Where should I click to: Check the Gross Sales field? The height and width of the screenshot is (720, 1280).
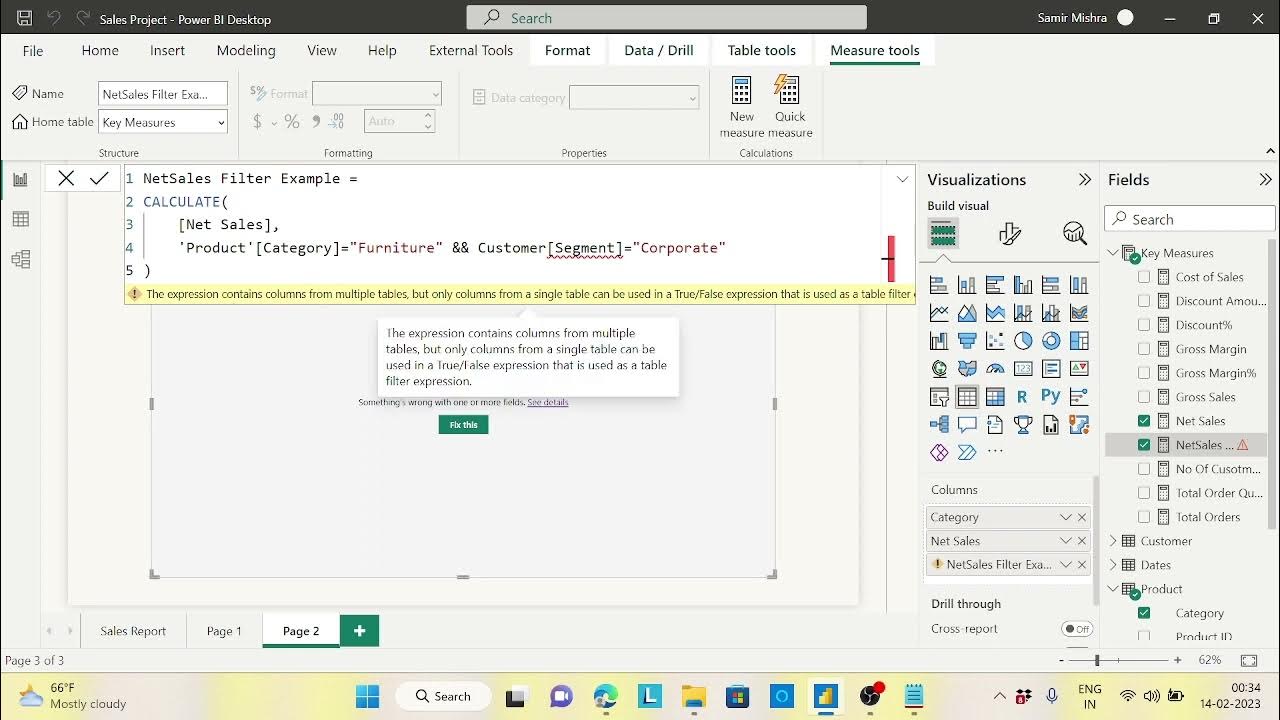pyautogui.click(x=1144, y=397)
